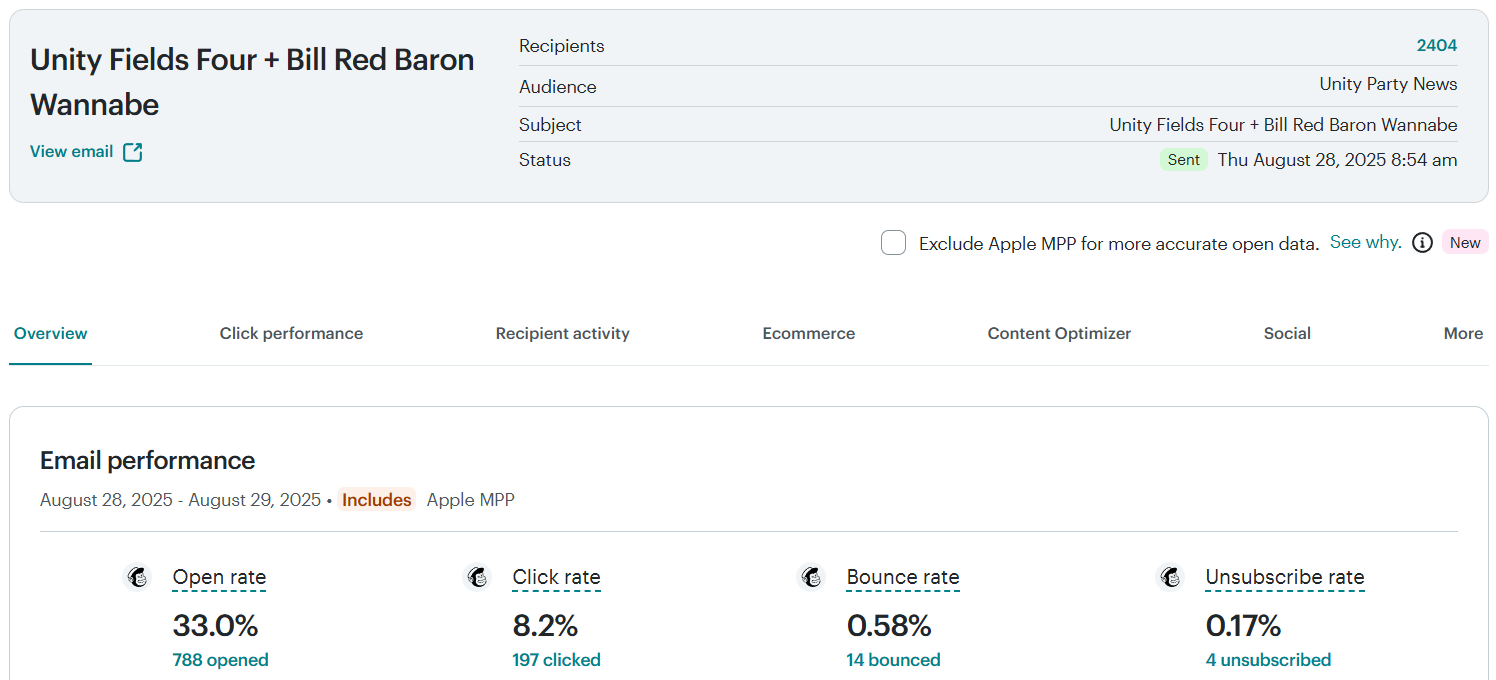This screenshot has width=1496, height=680.
Task: Click the Bounce rate label
Action: click(903, 577)
